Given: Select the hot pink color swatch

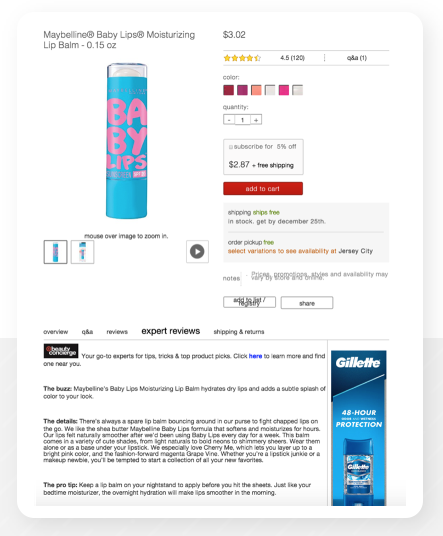Looking at the screenshot, I should click(x=284, y=90).
